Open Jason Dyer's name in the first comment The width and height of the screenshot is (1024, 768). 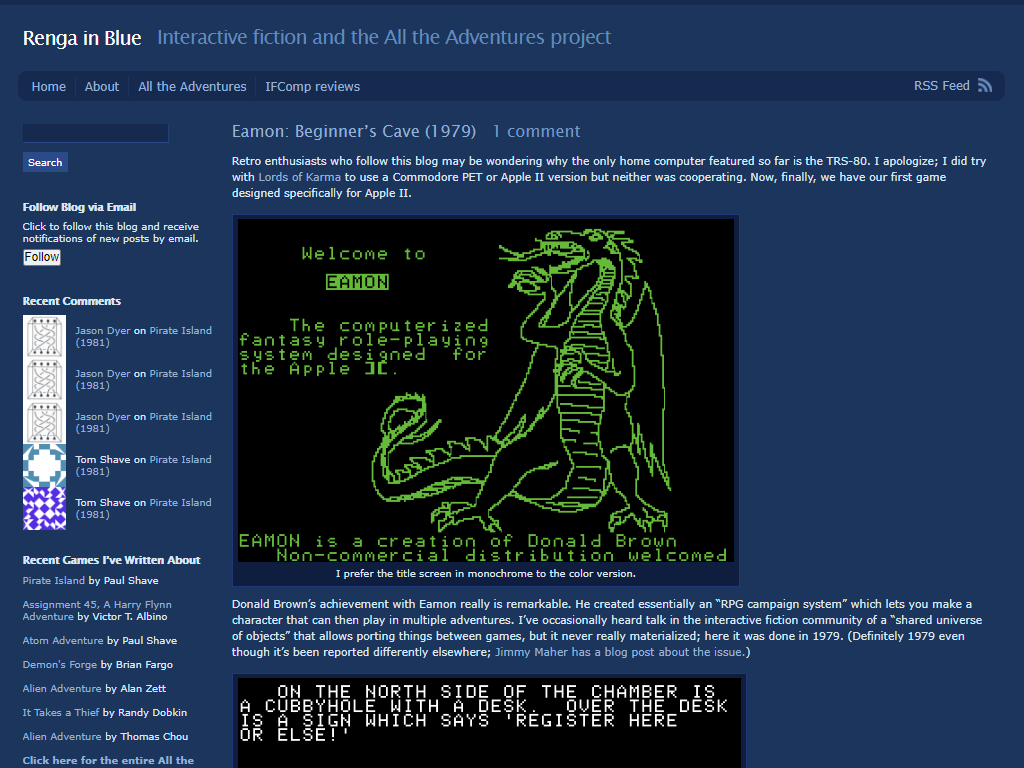(103, 330)
